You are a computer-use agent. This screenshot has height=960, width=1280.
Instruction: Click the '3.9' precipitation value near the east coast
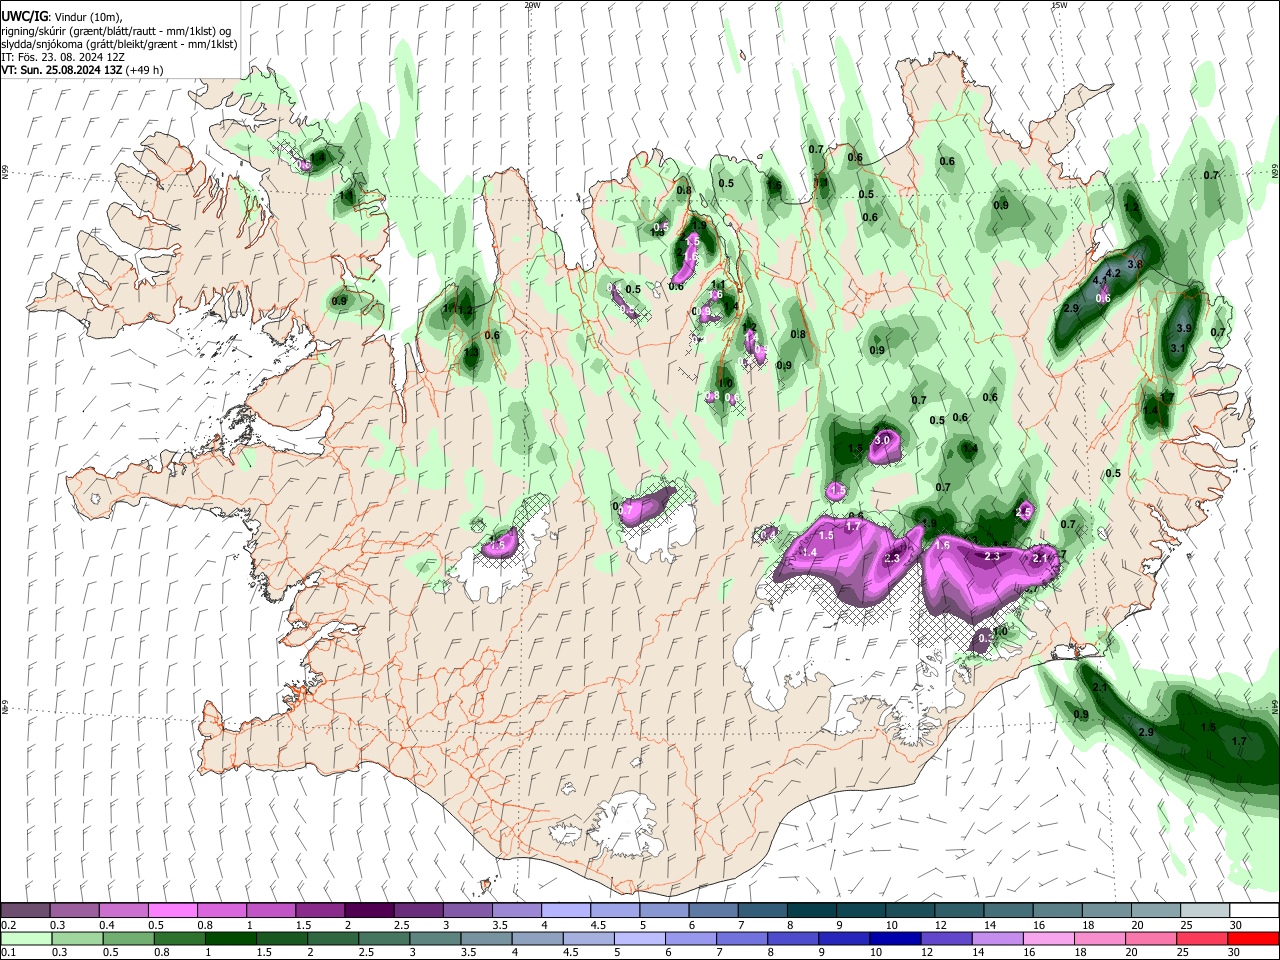[x=1184, y=328]
